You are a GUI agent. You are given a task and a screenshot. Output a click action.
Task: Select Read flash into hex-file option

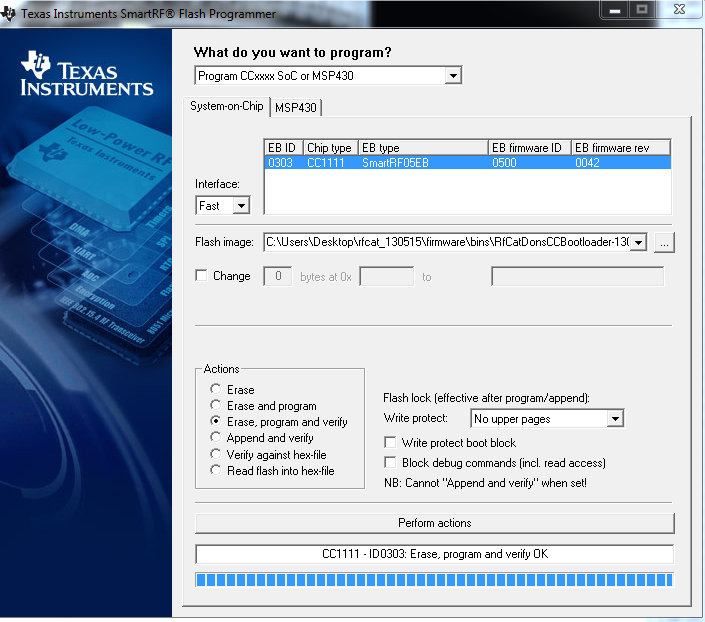[216, 470]
